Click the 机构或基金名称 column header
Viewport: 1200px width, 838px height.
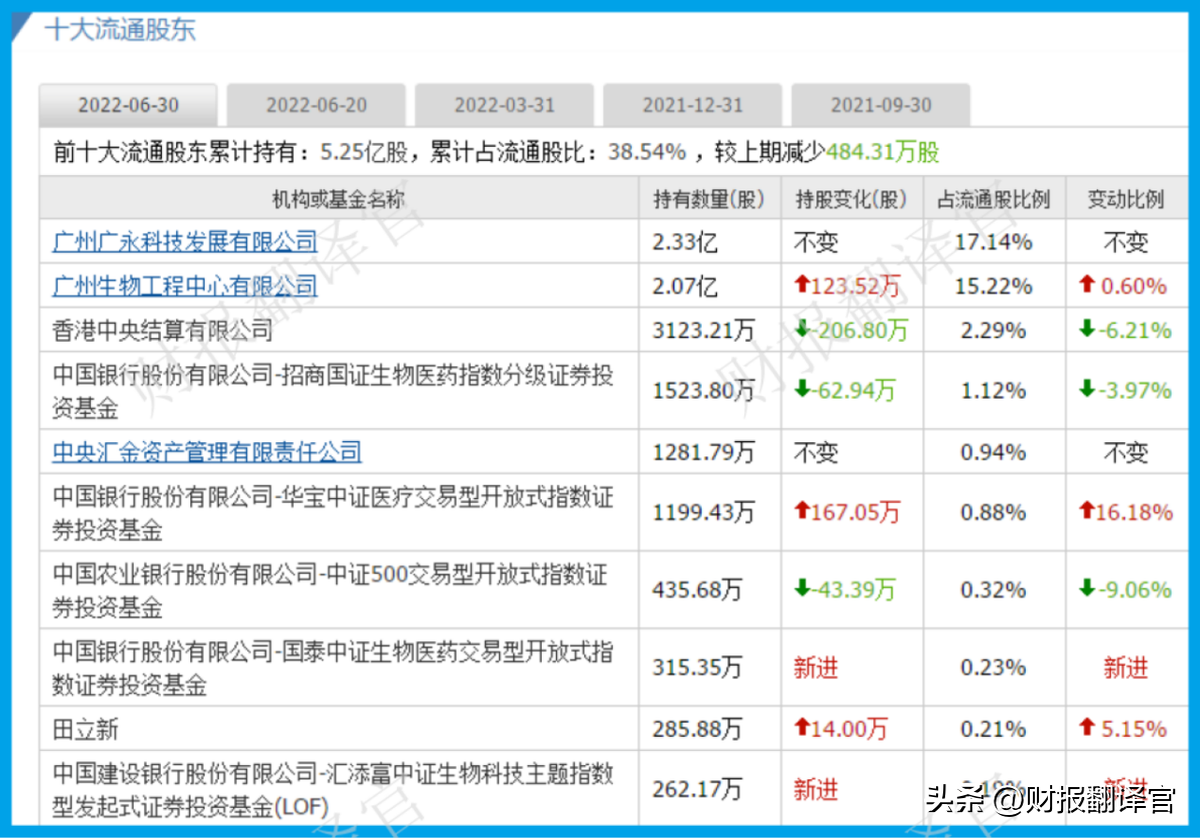[339, 199]
